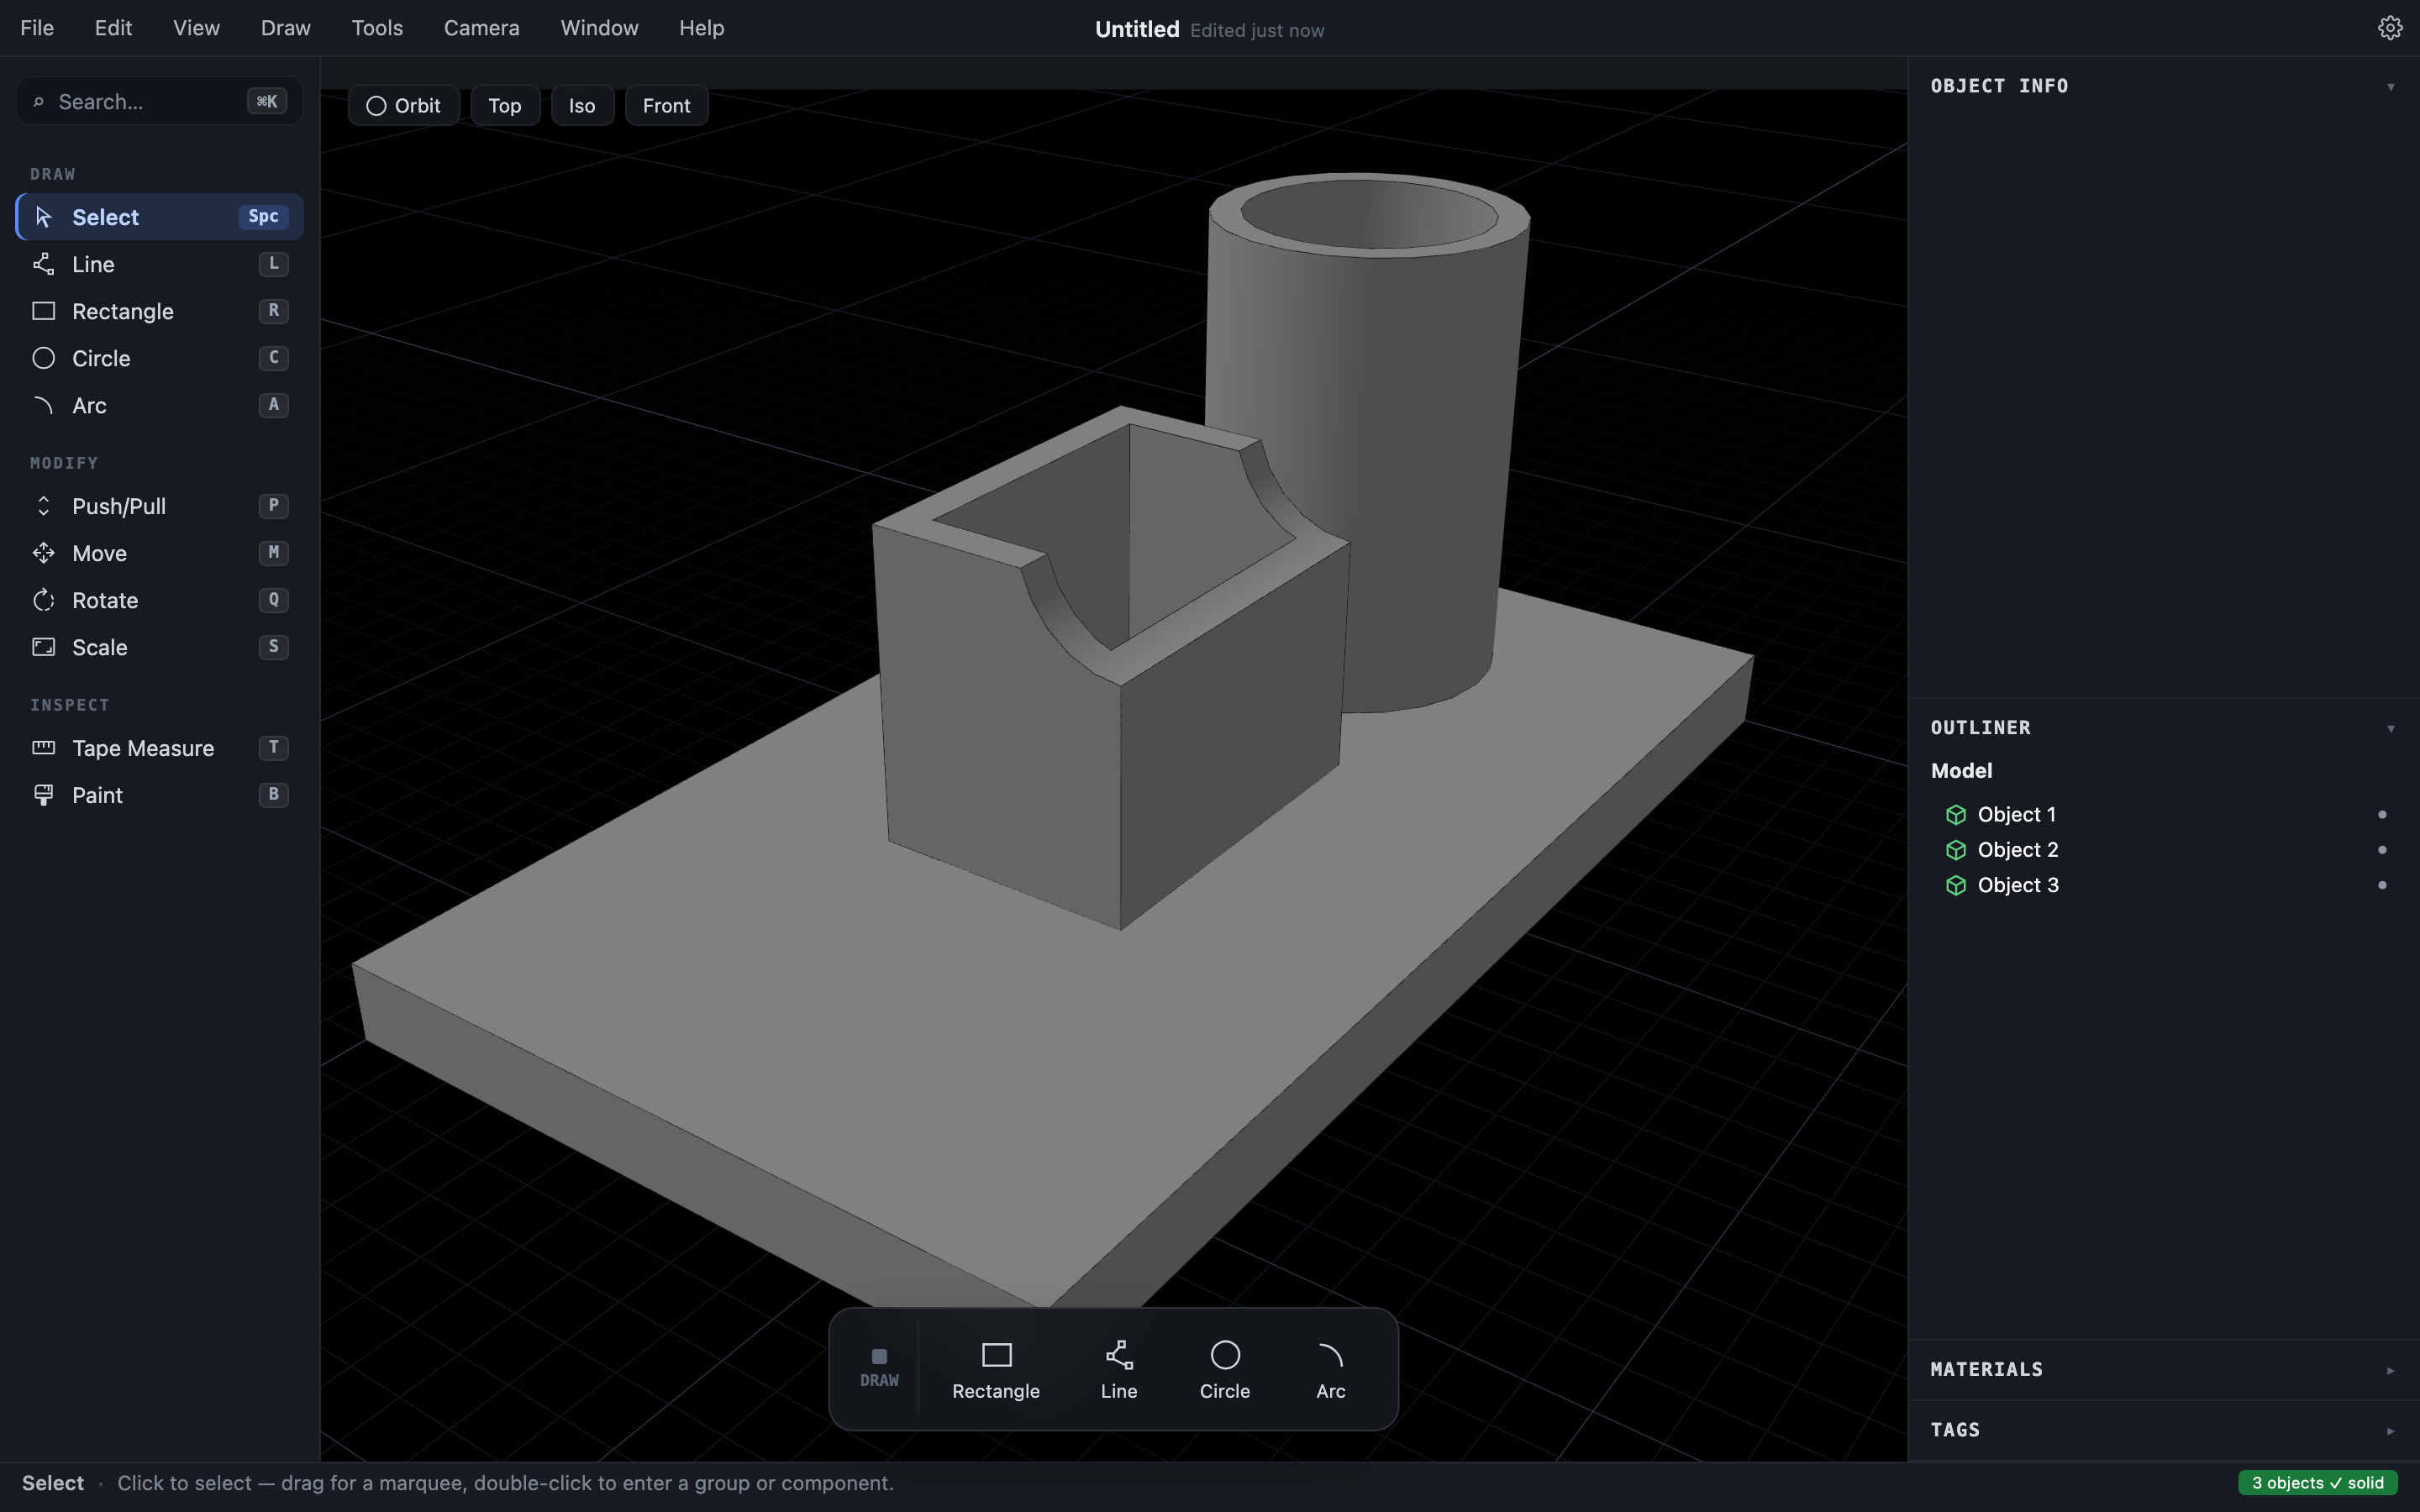Expand the Tags panel
This screenshot has height=1512, width=2420.
2390,1431
